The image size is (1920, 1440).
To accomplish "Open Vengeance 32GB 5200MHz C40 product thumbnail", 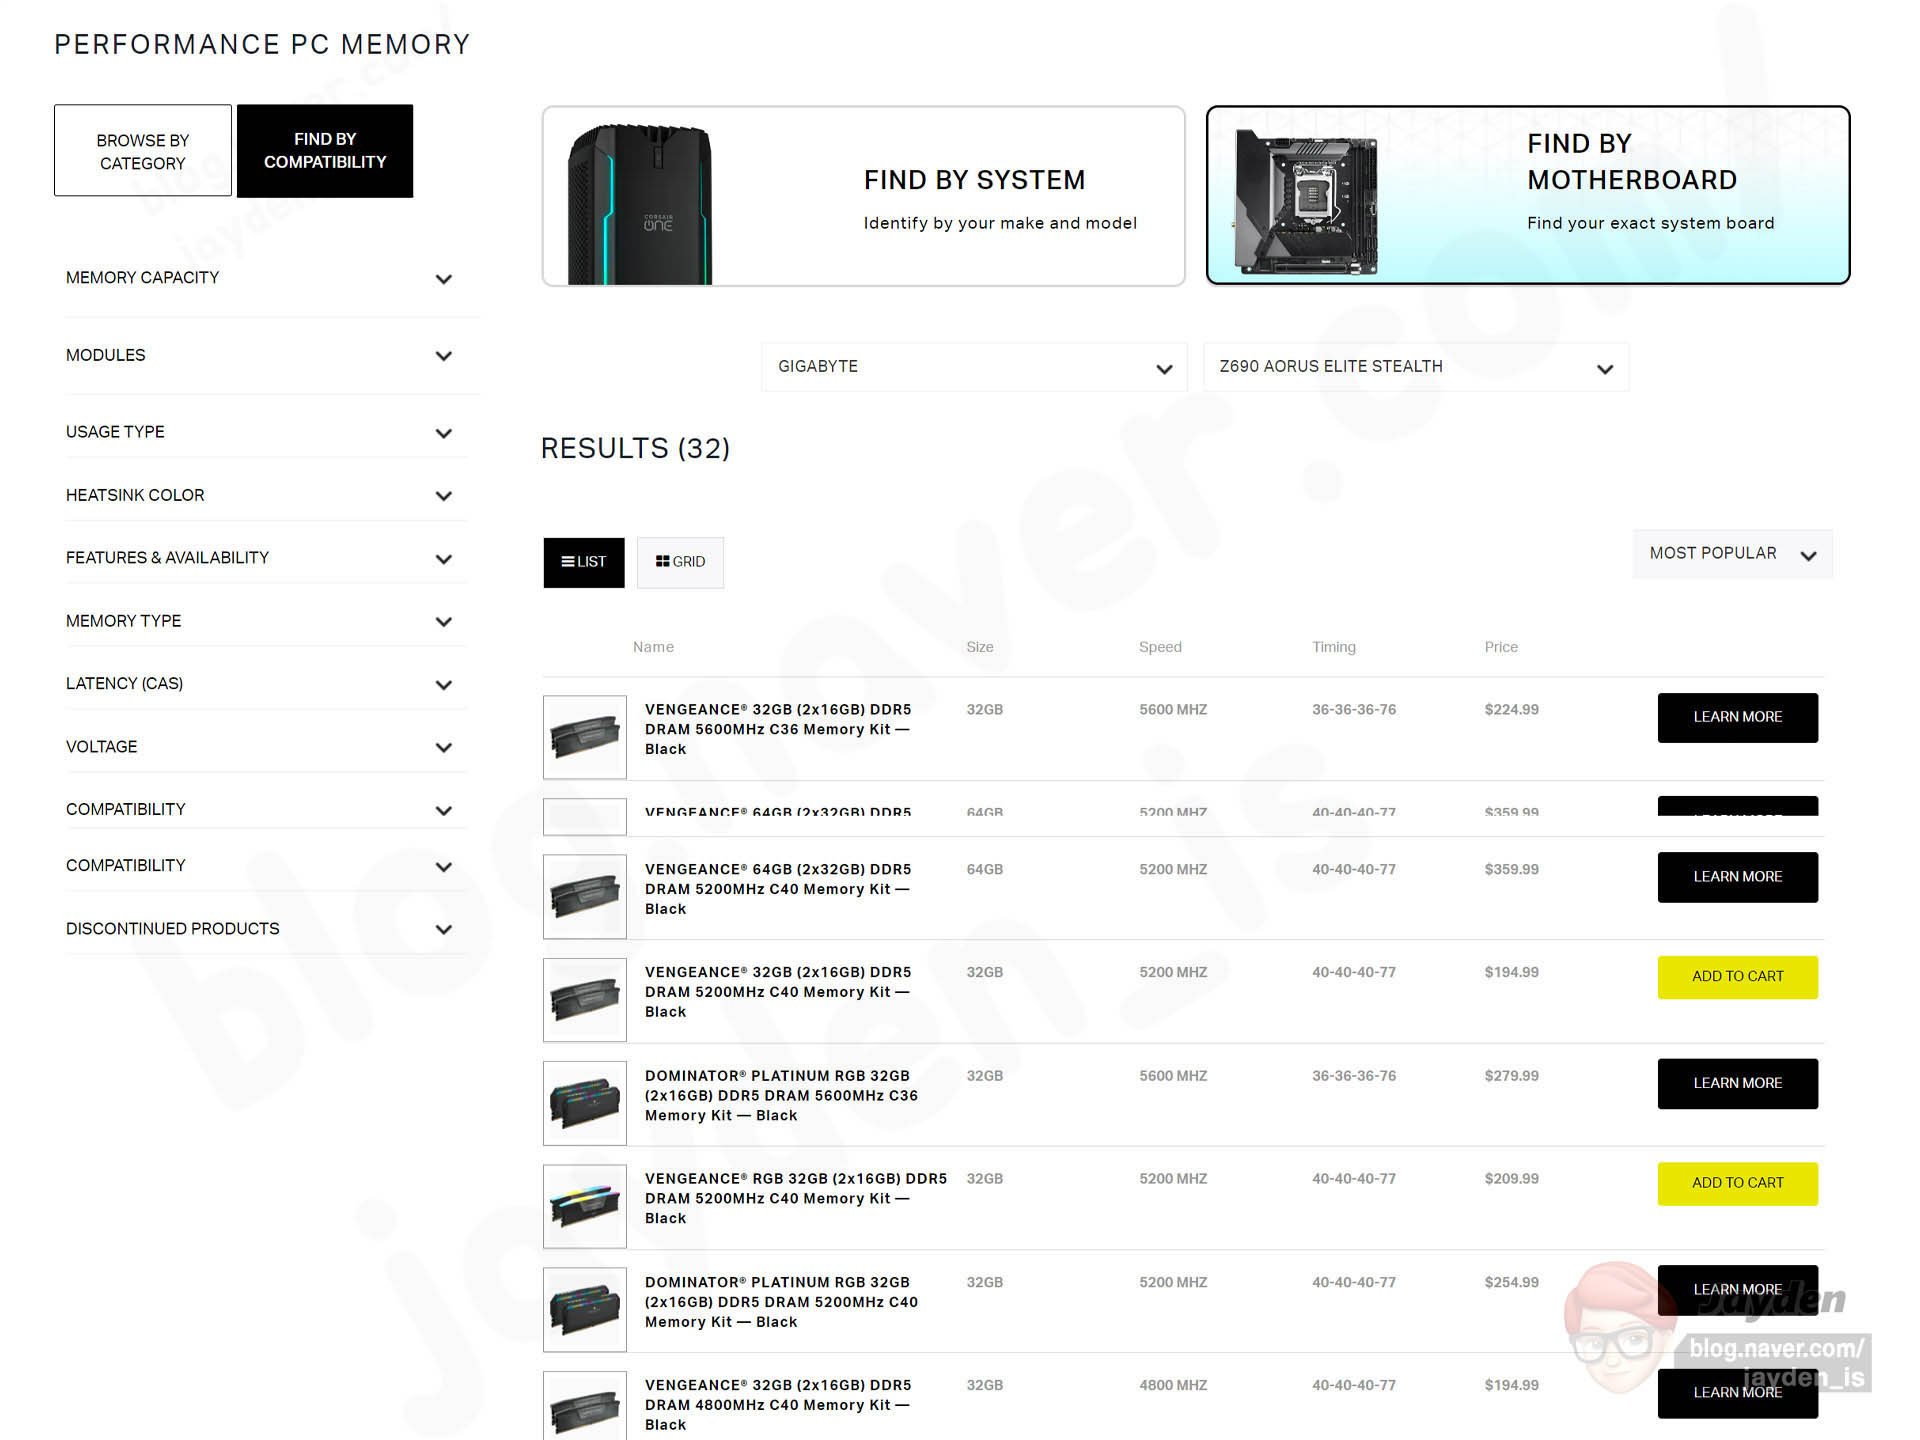I will click(585, 1000).
